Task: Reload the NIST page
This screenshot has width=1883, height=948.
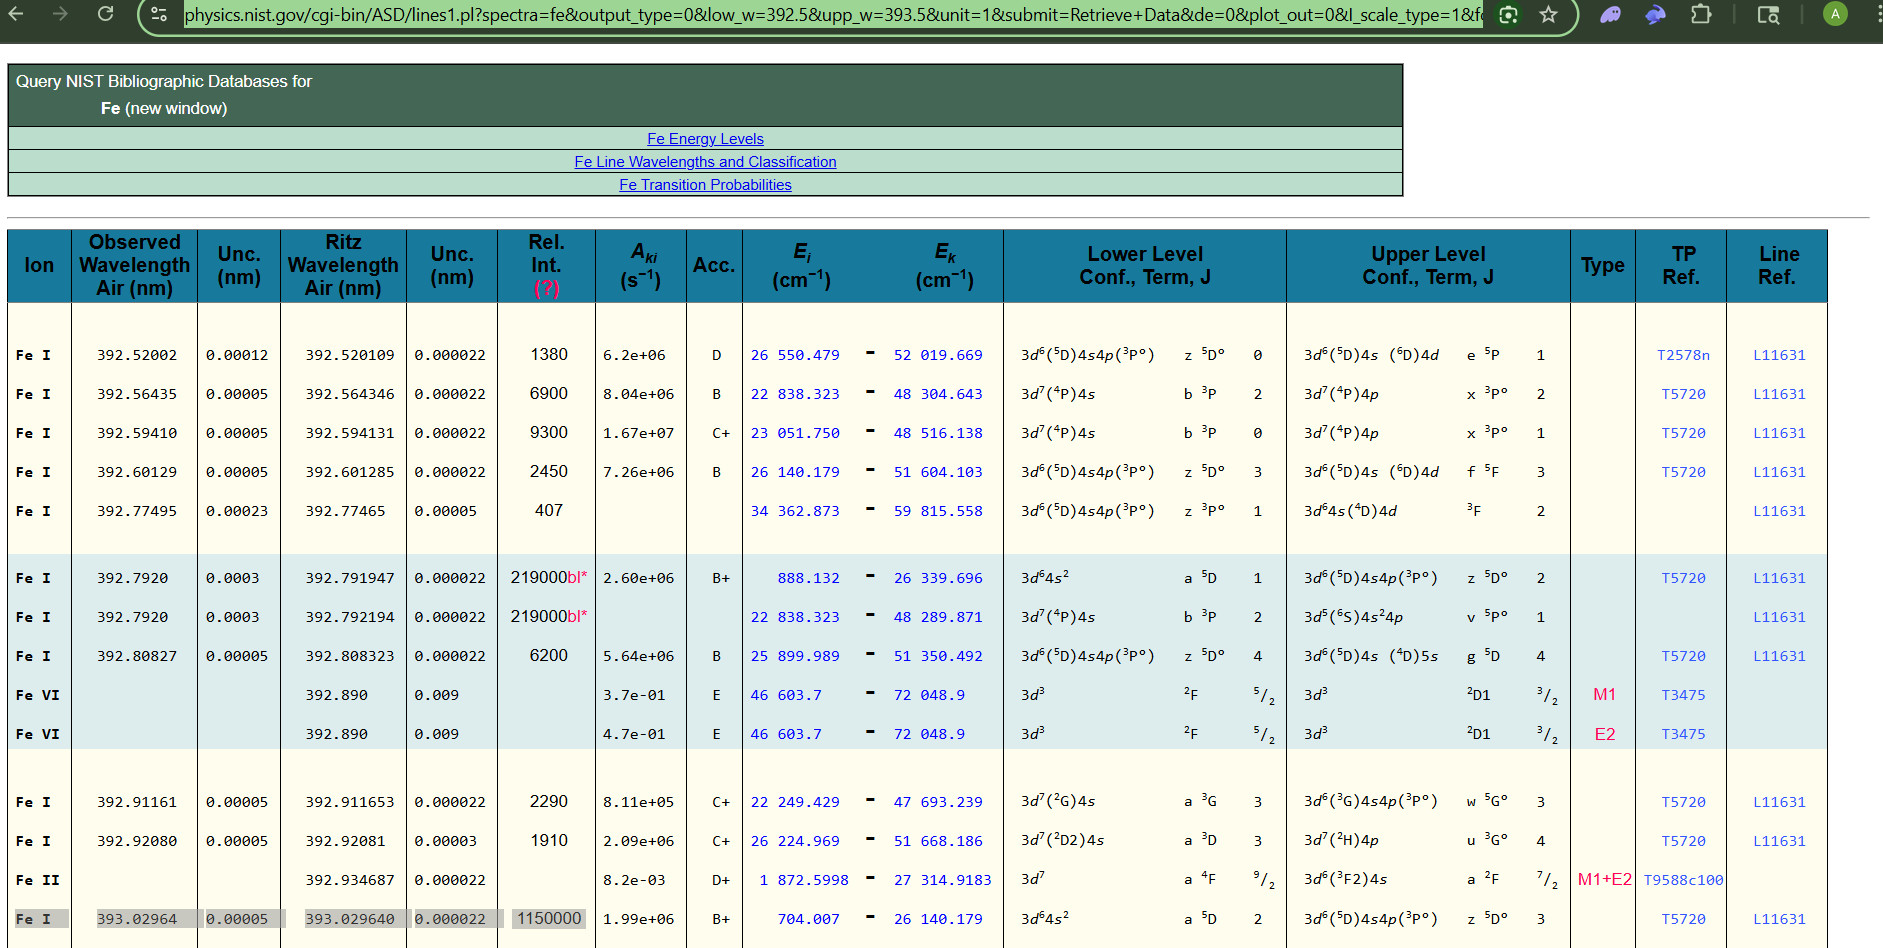Action: [105, 14]
